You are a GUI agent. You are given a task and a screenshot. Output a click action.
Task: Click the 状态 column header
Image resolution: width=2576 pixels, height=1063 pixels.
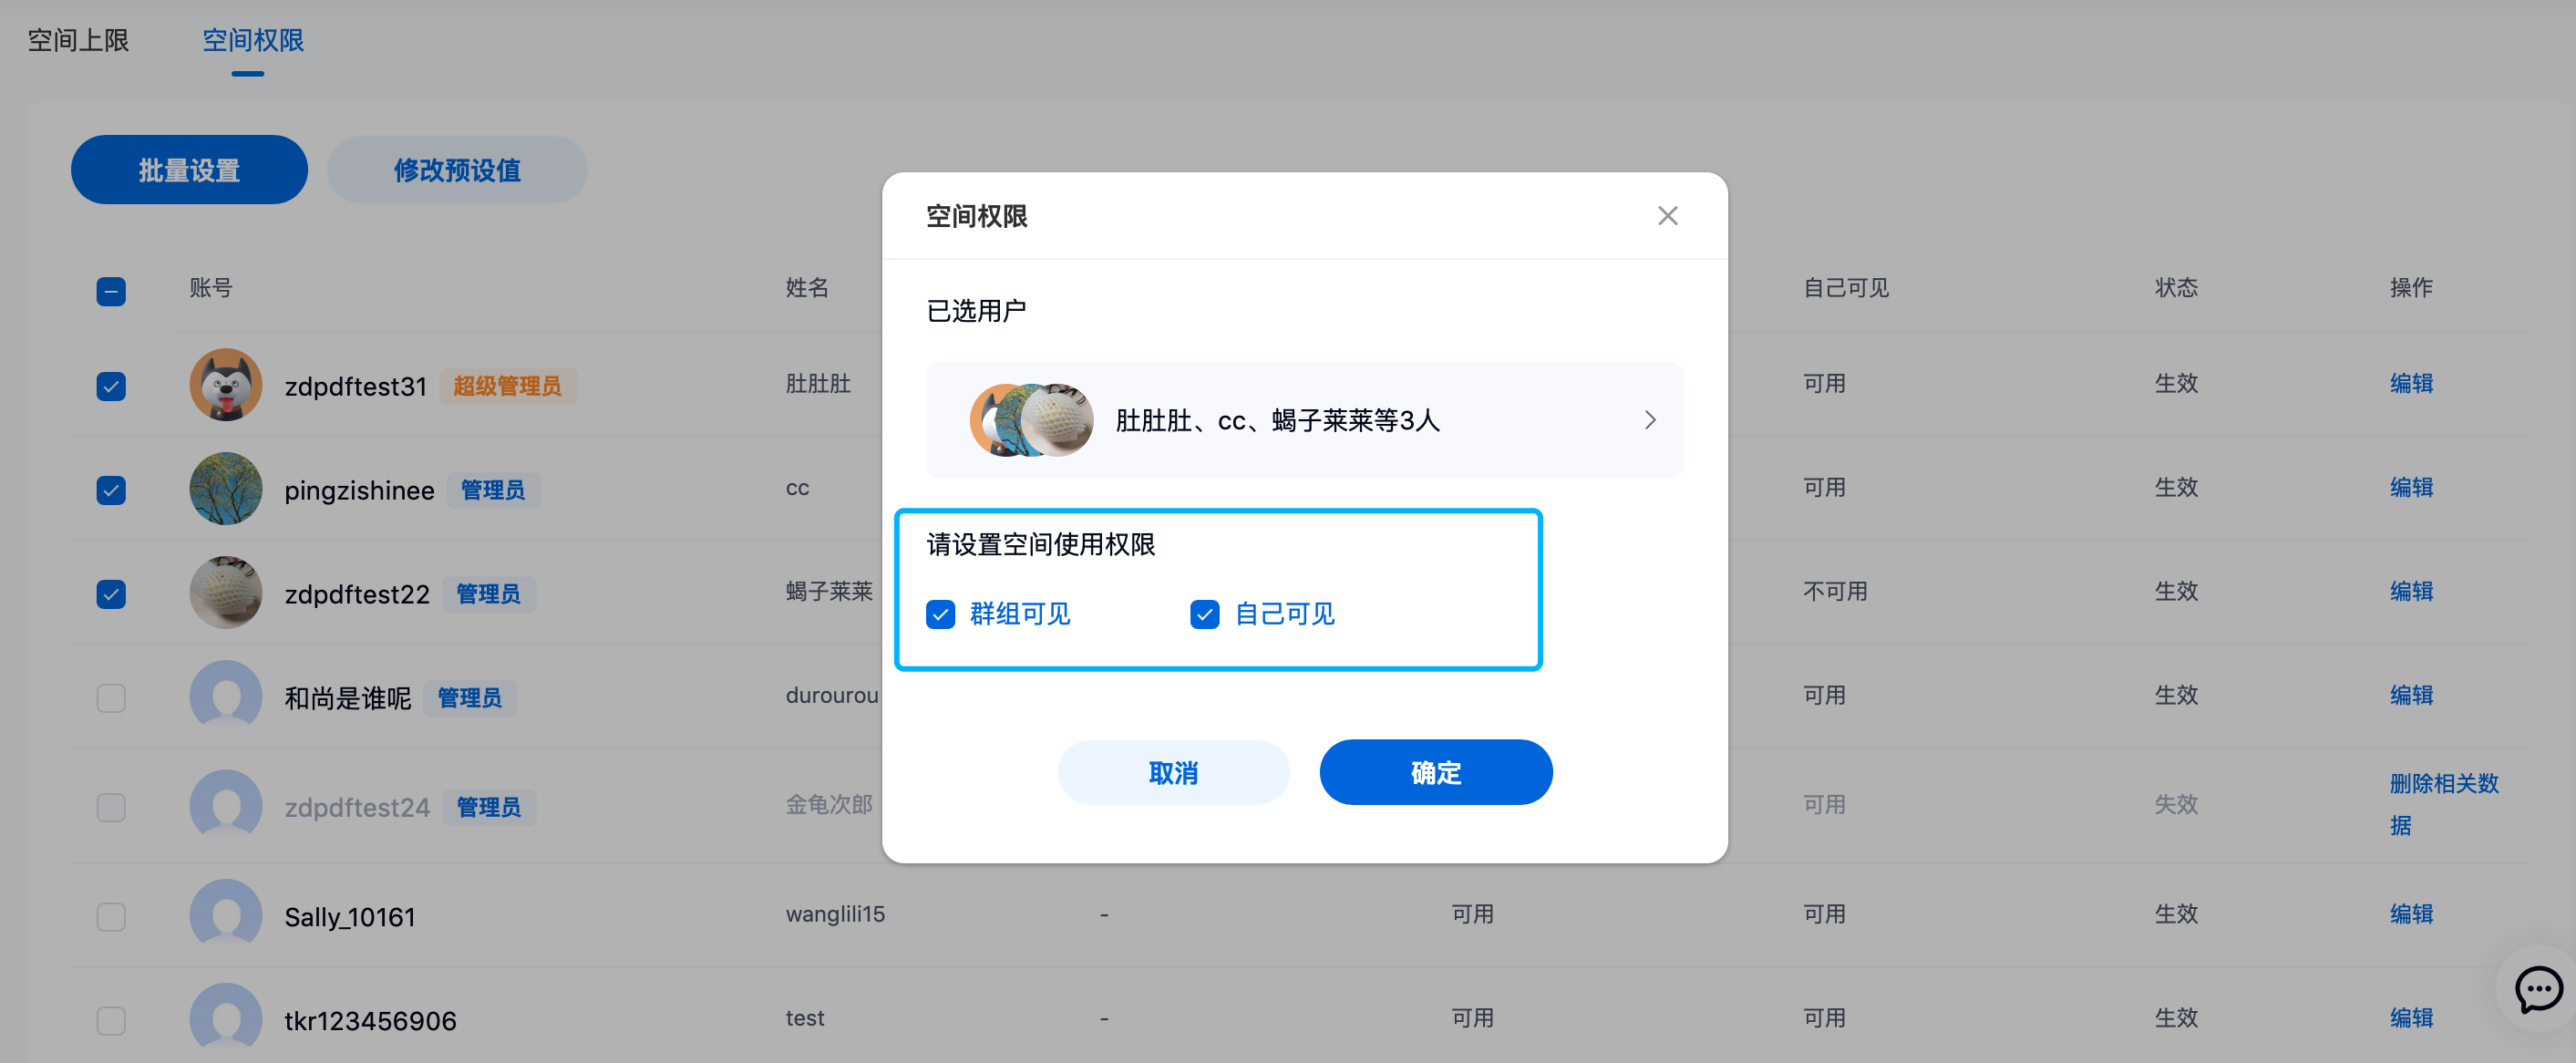2176,288
